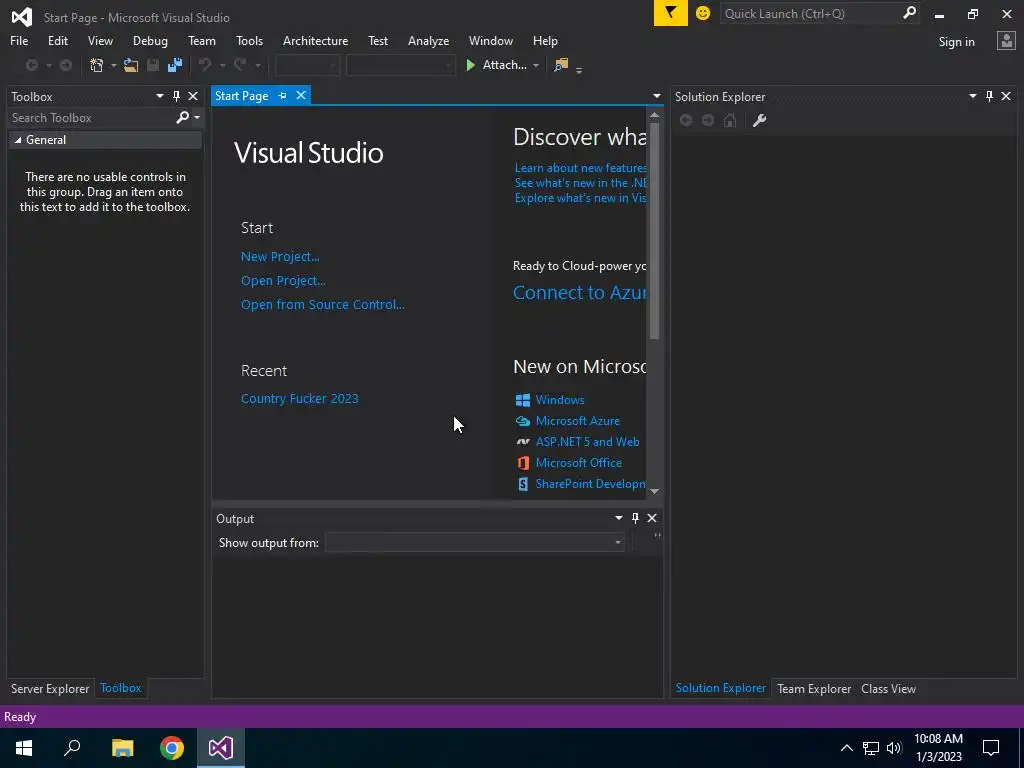Click Open from Source Control... link
The image size is (1024, 768).
coord(323,305)
